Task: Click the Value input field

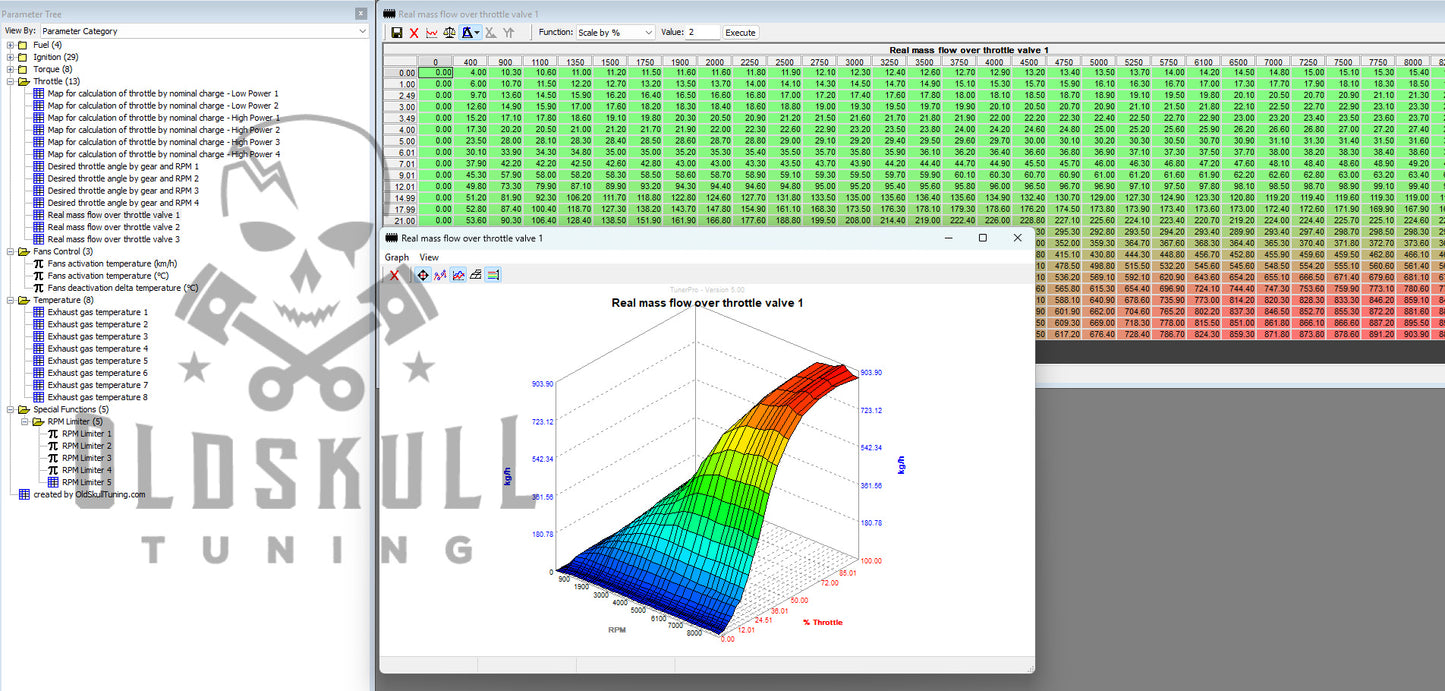Action: 702,33
